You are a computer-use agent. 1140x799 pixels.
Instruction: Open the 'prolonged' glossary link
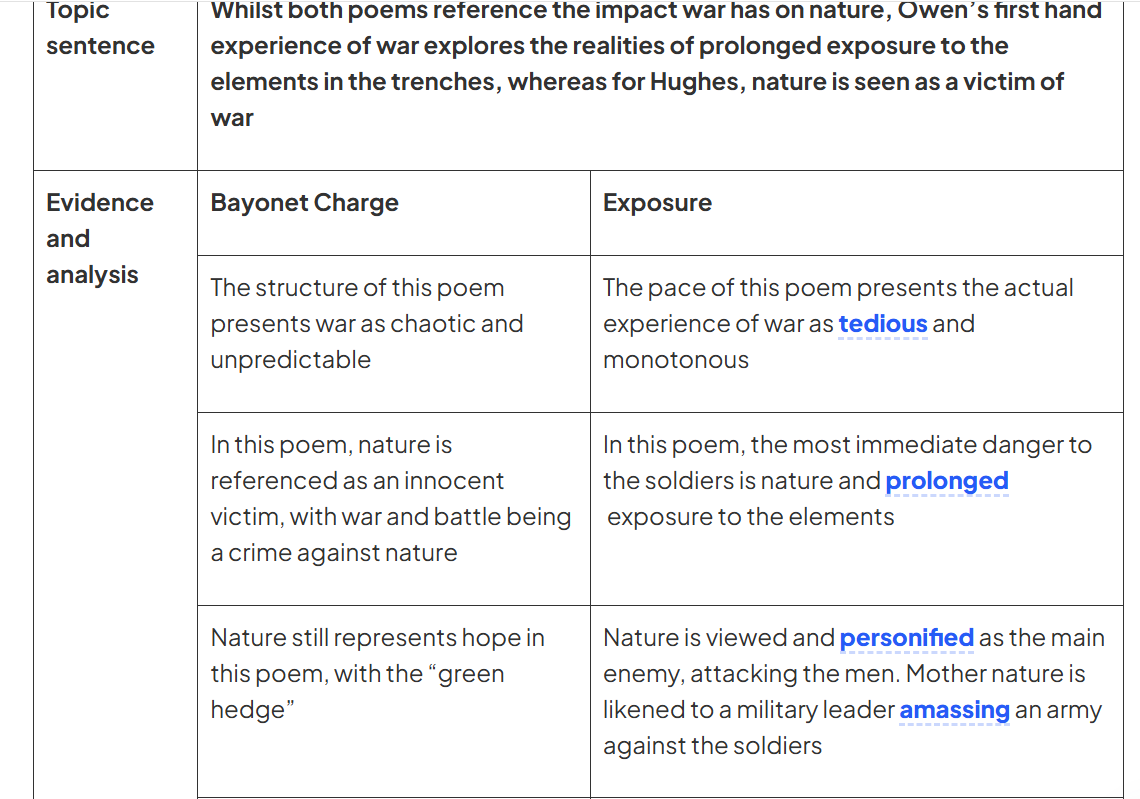[x=947, y=481]
